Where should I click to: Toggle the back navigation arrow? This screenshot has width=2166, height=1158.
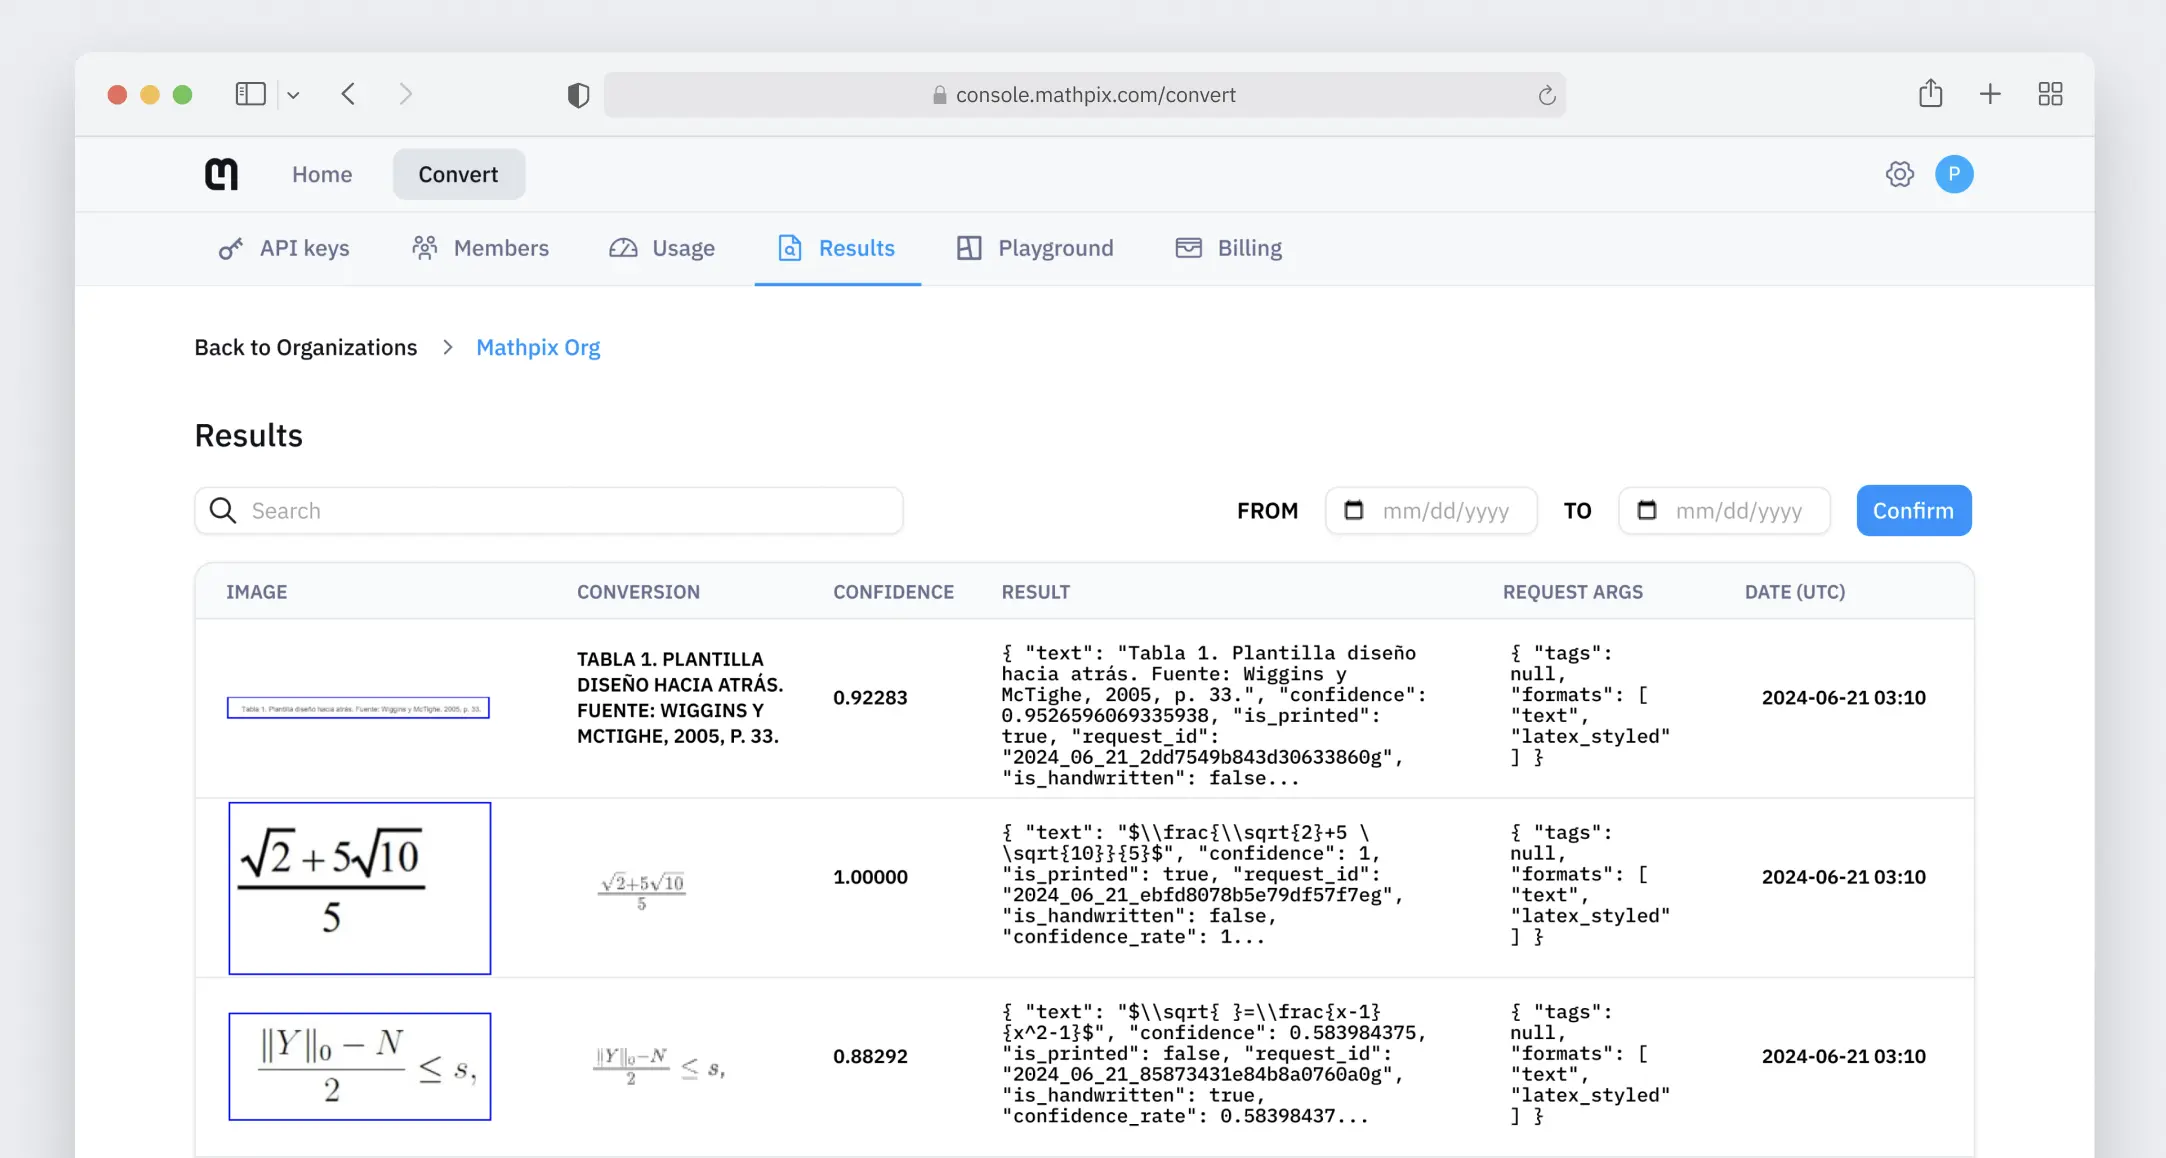click(x=348, y=93)
